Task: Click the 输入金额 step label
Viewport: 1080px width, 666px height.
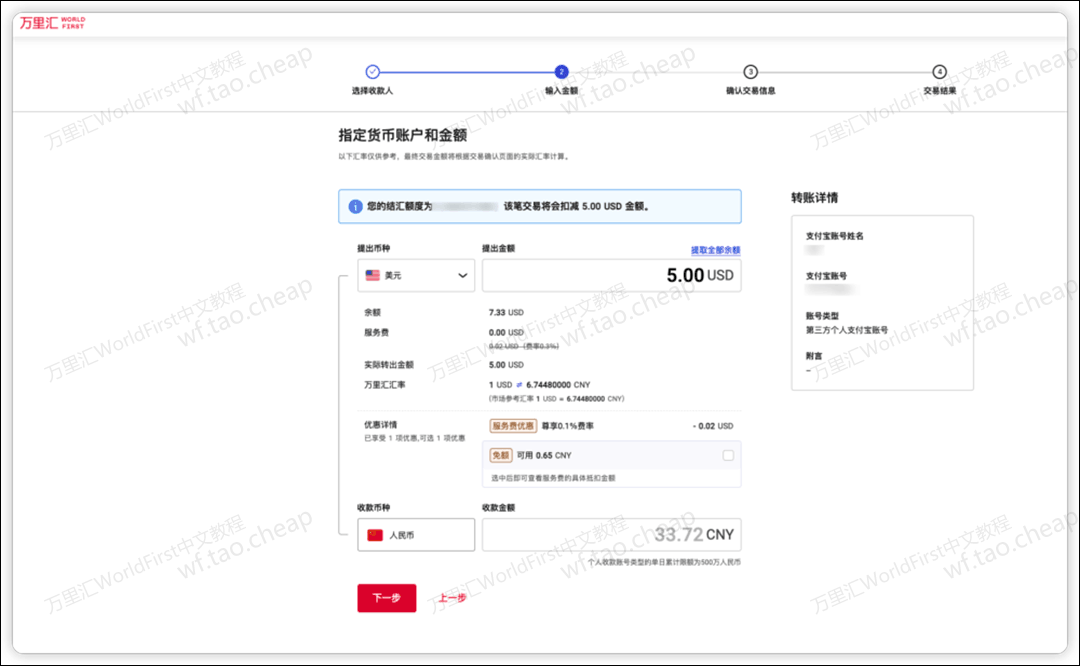Action: pos(561,91)
